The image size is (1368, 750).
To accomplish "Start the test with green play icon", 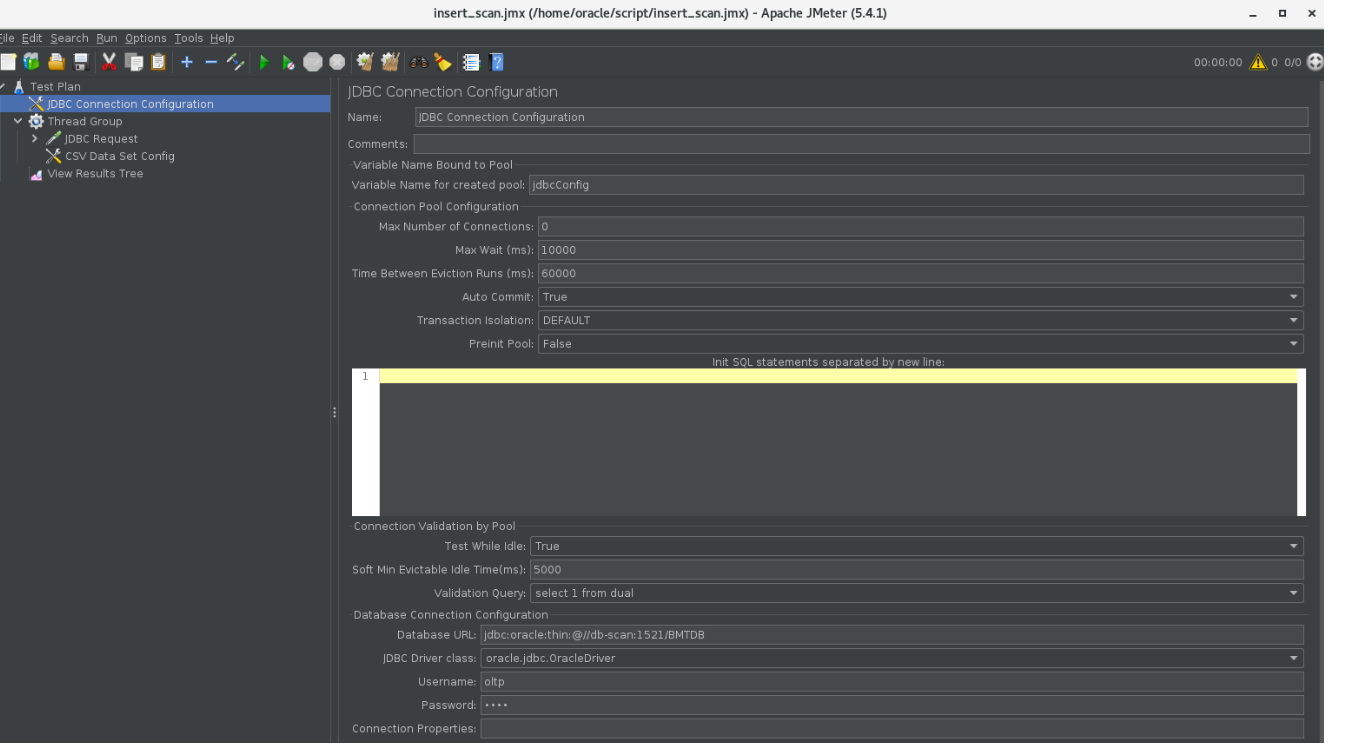I will pos(264,62).
